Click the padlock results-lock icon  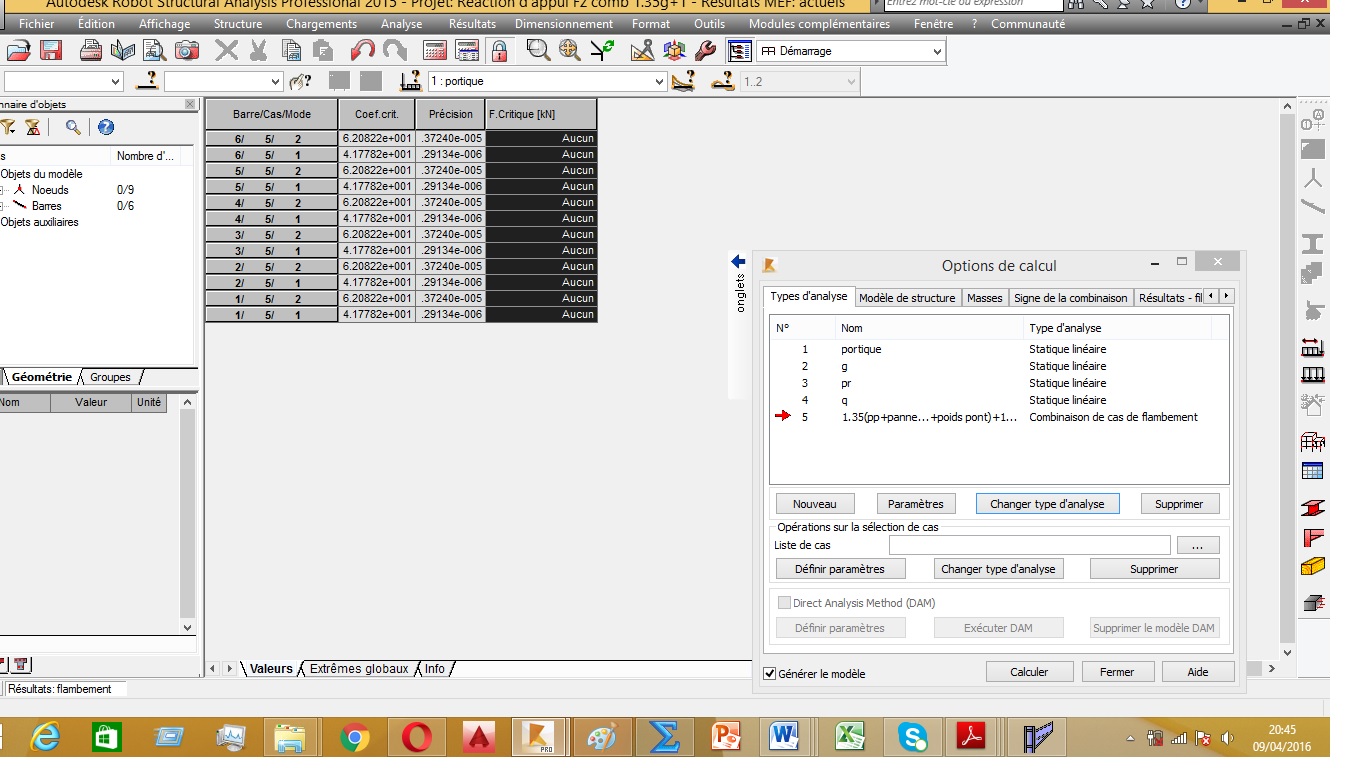coord(499,50)
